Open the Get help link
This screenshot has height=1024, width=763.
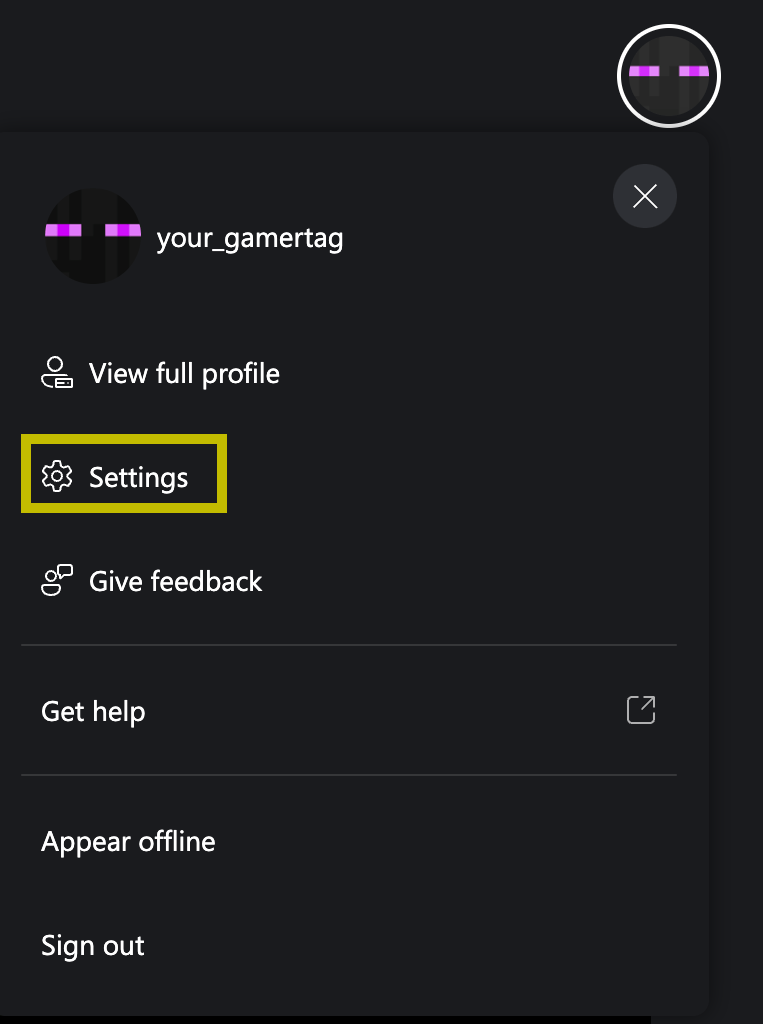[x=348, y=711]
